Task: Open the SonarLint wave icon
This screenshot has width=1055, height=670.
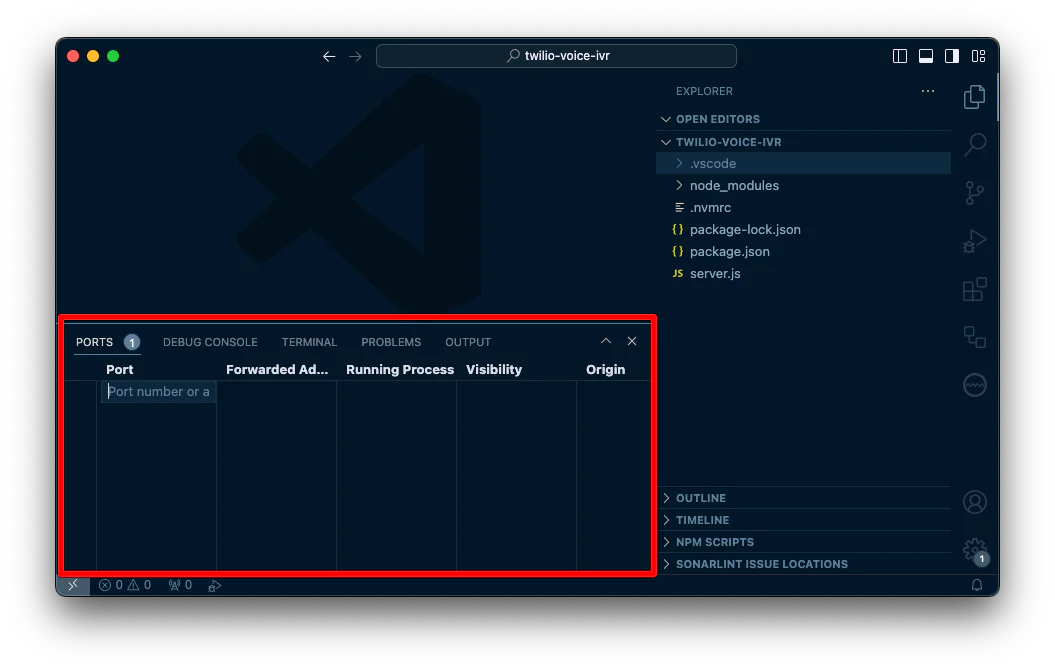Action: tap(974, 385)
